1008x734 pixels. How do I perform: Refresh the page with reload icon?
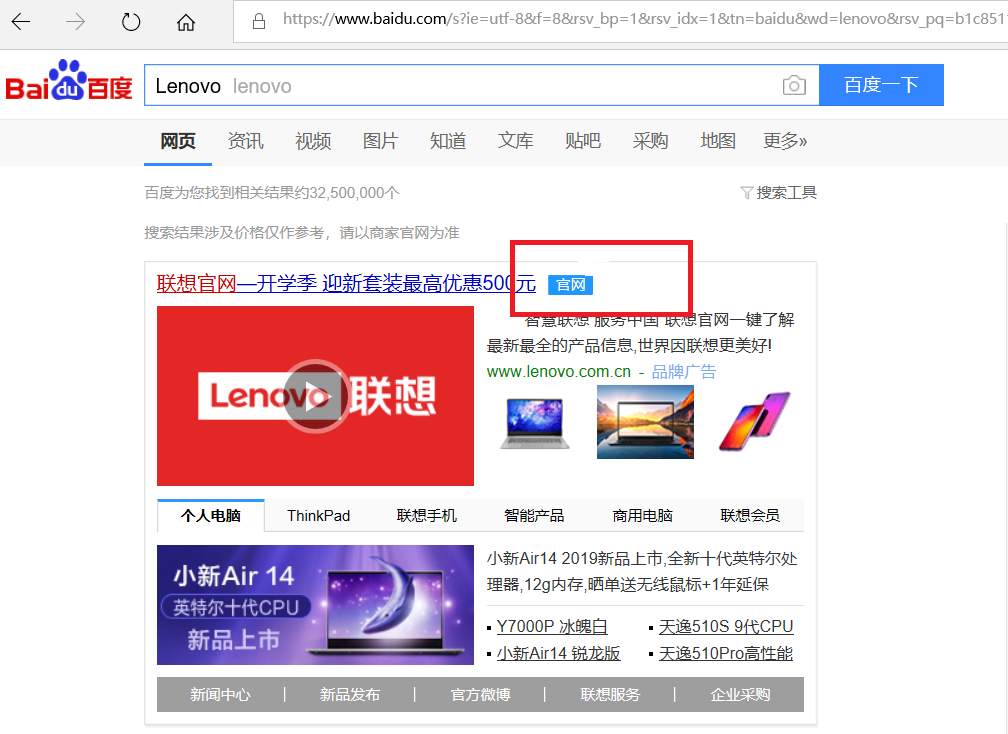point(131,21)
